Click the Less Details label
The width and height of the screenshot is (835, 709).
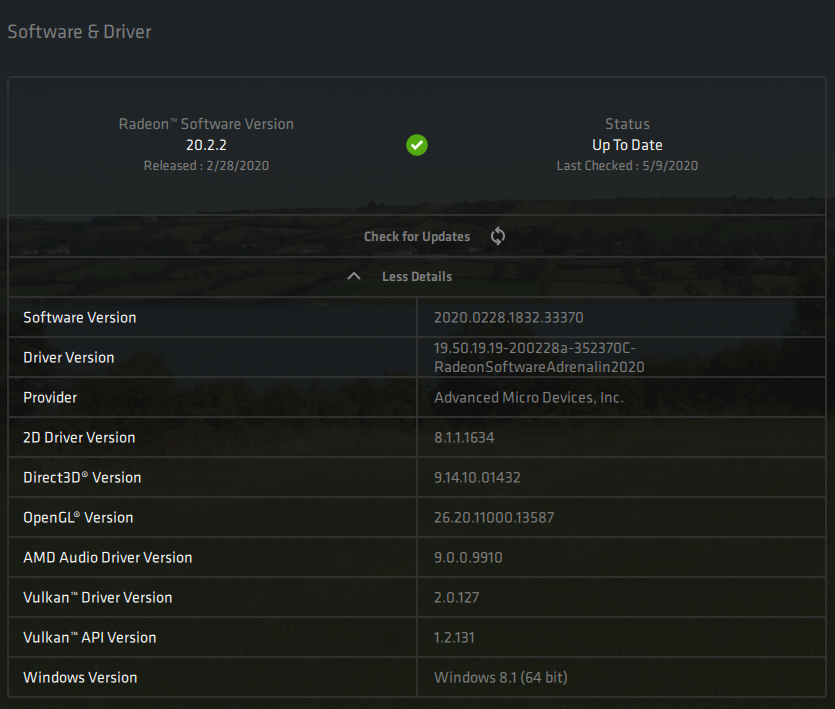[x=417, y=276]
